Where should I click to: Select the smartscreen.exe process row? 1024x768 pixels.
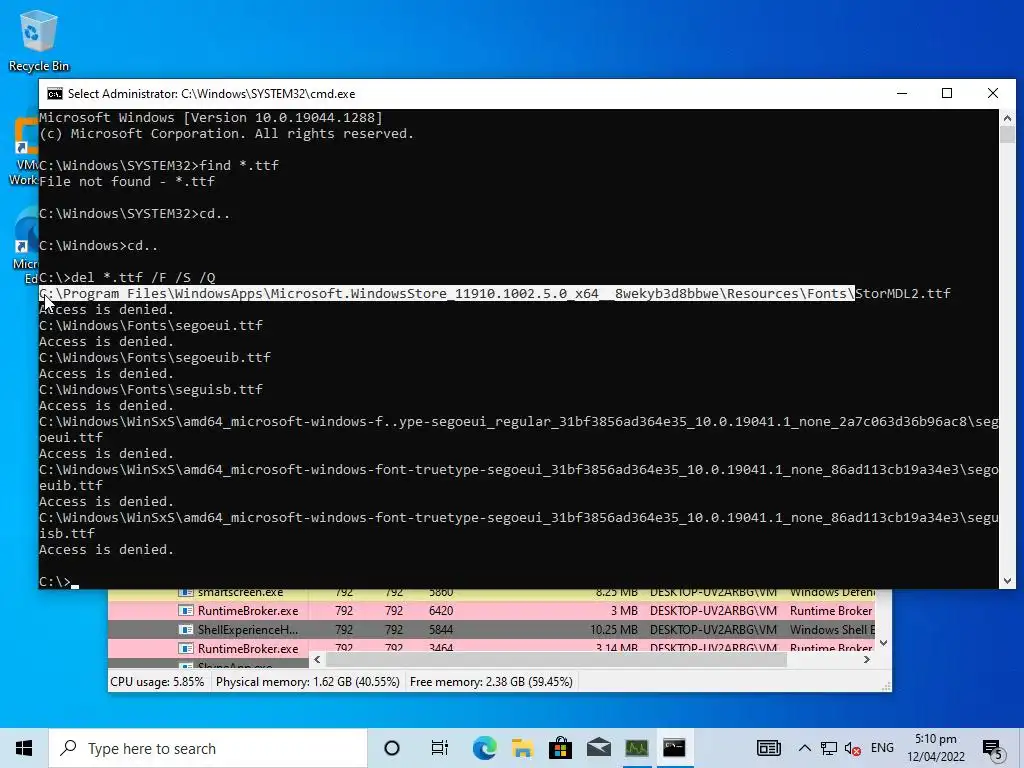click(x=491, y=594)
